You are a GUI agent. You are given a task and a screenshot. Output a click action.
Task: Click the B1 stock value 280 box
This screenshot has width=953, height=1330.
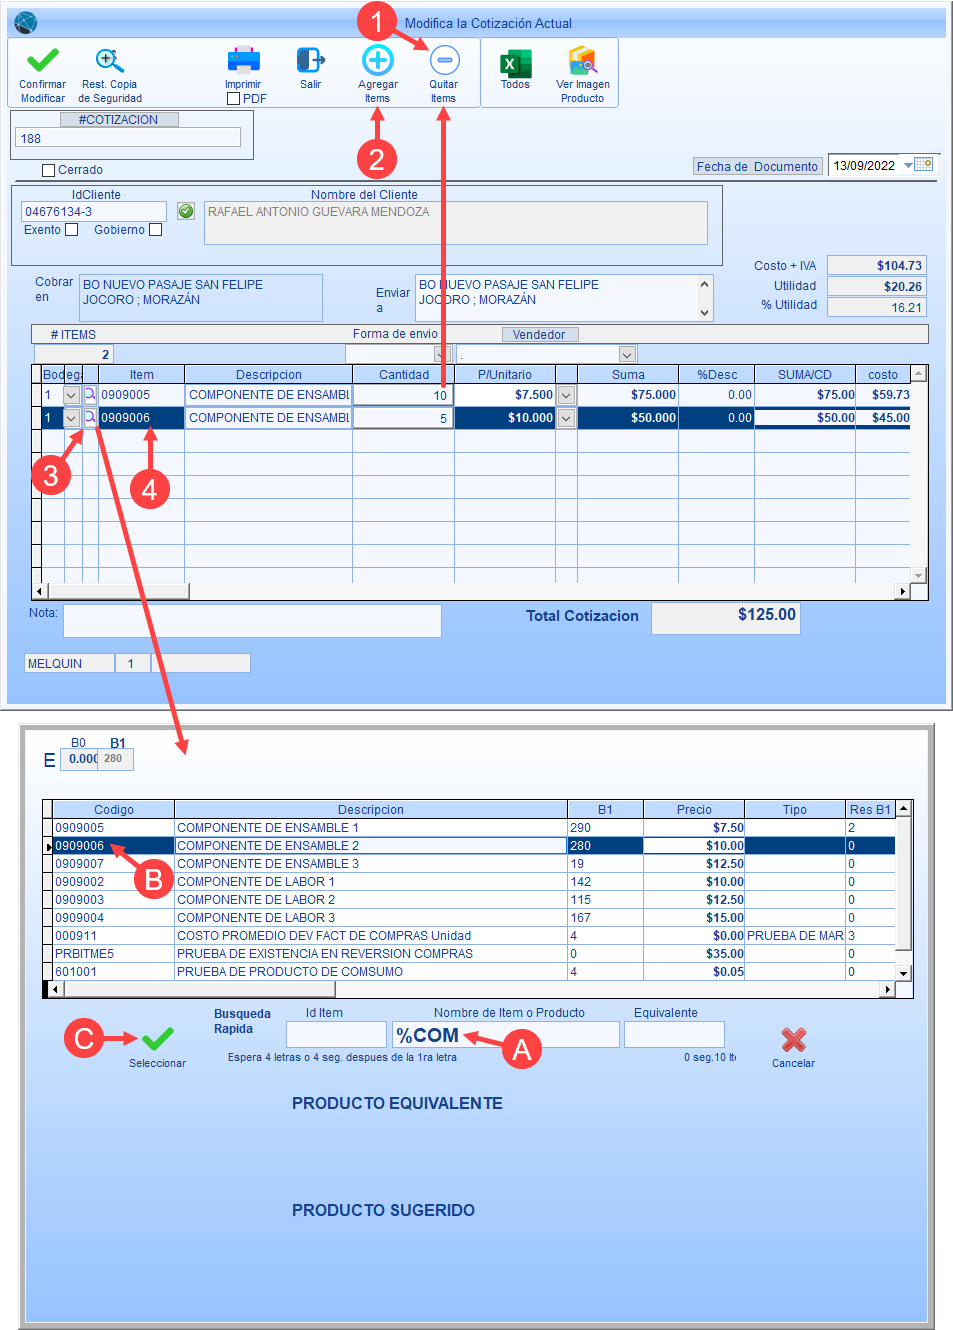[117, 759]
